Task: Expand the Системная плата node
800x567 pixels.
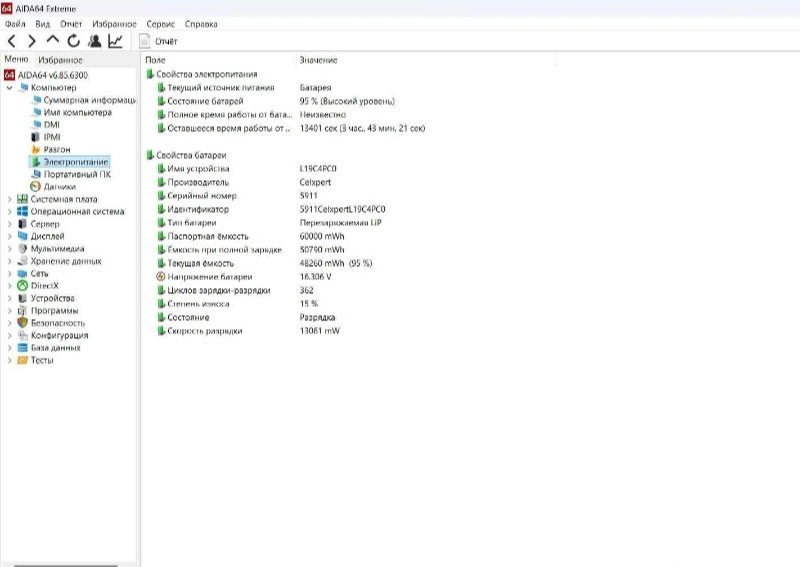Action: pos(10,199)
